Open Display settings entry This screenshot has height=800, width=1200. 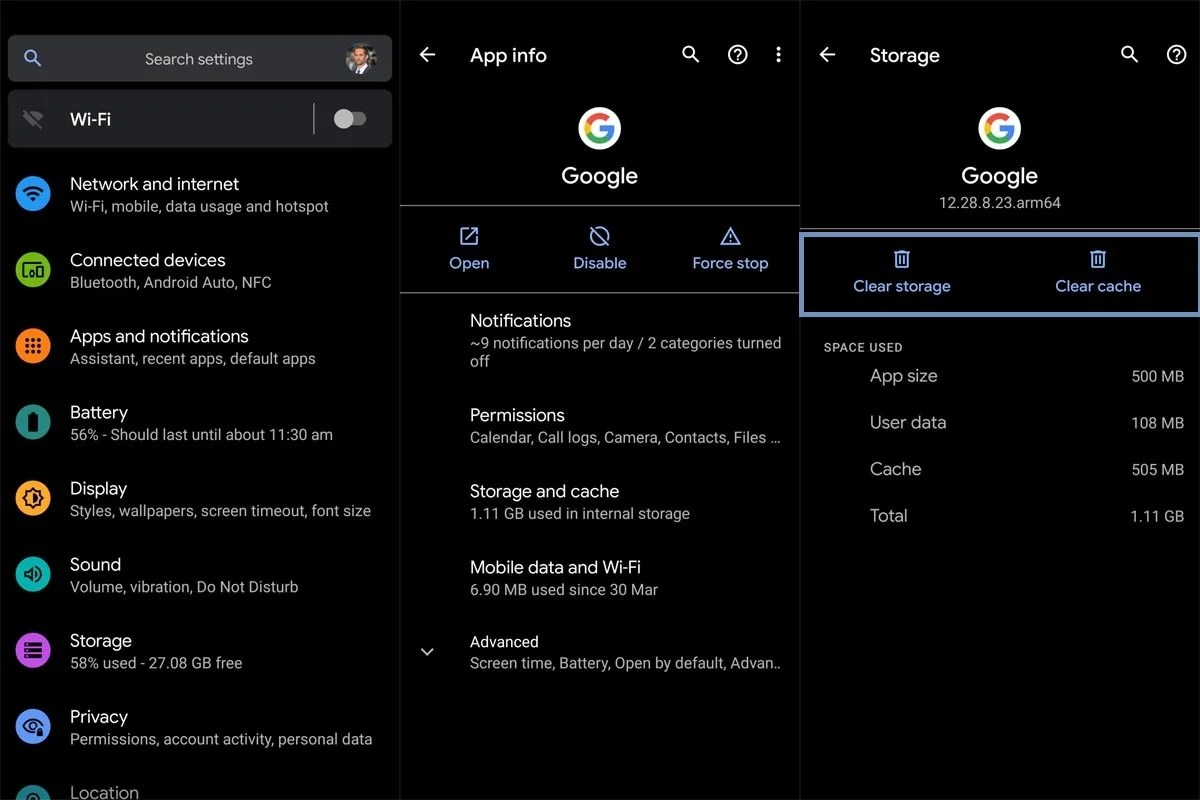point(200,498)
